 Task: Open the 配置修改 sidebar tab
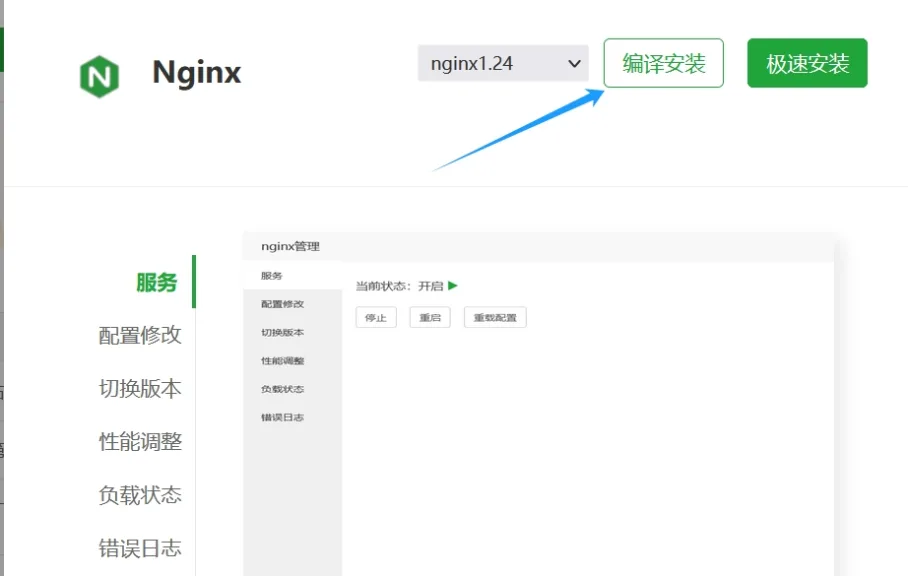click(140, 335)
